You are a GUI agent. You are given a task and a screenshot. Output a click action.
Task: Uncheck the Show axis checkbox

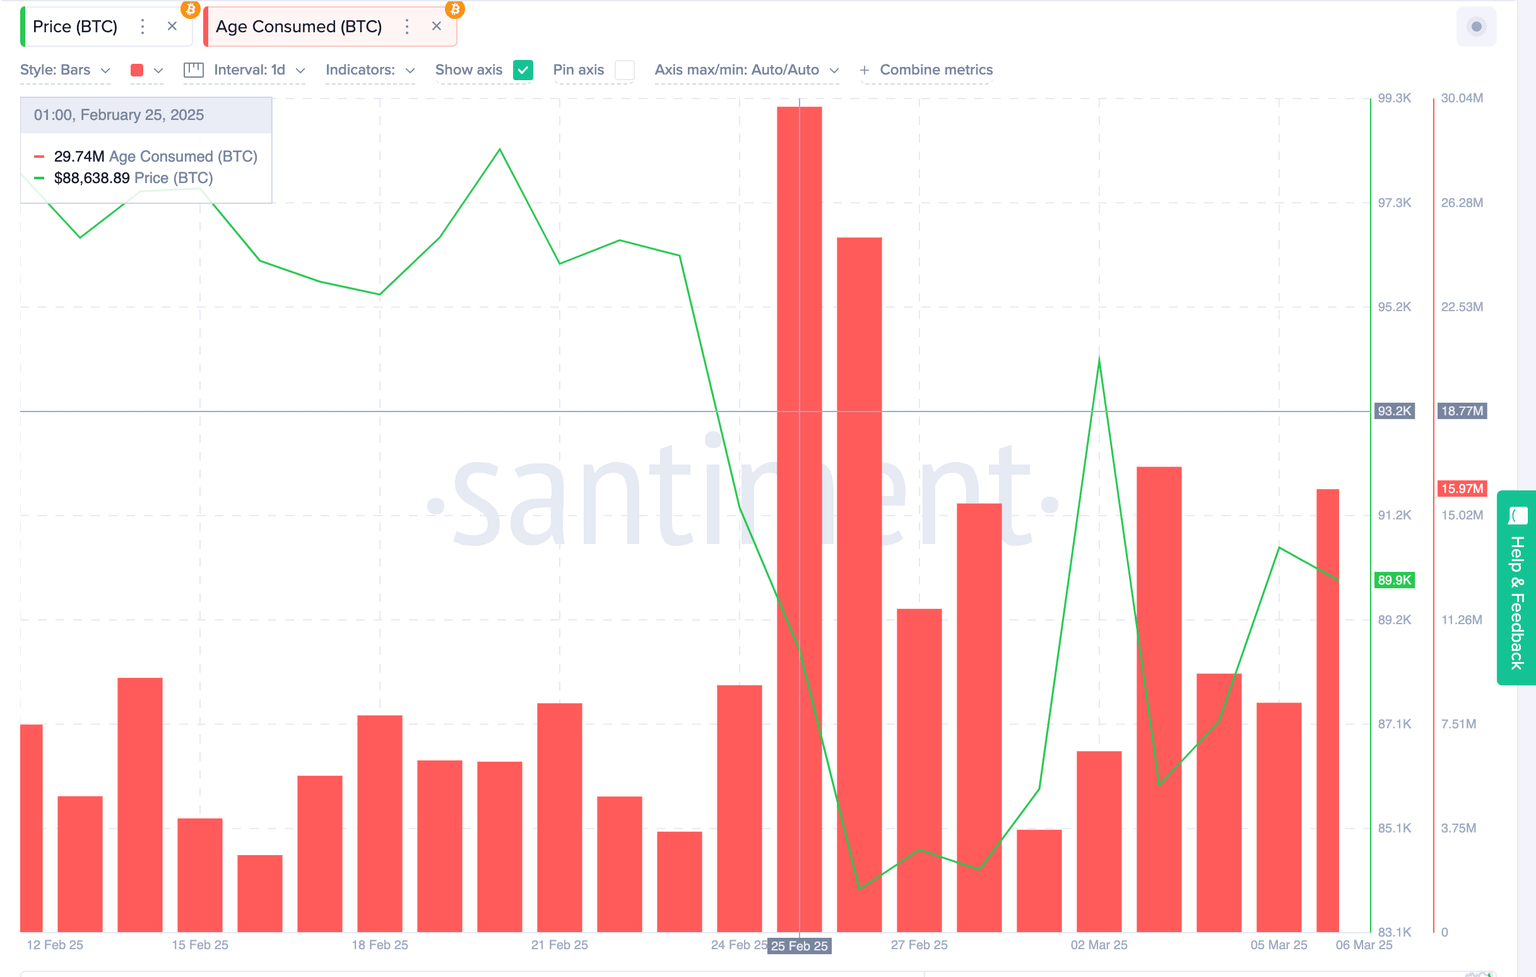tap(523, 70)
